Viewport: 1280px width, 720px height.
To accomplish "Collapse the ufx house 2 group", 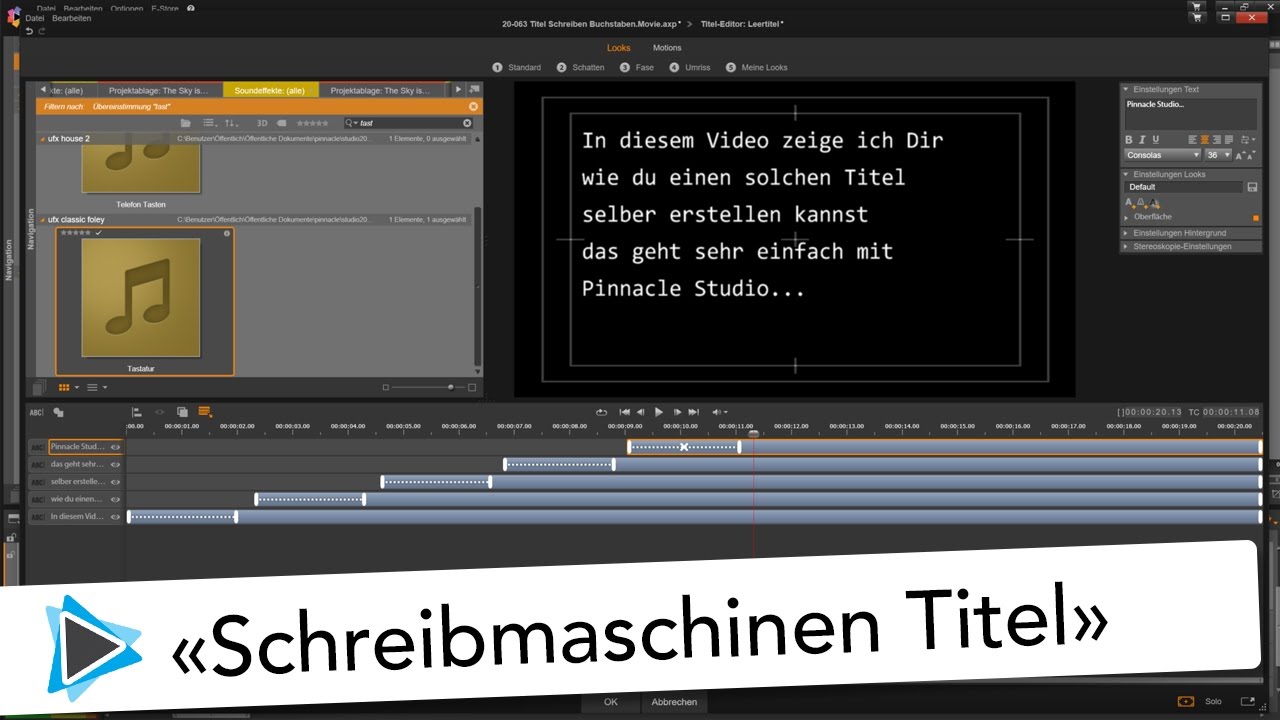I will pos(41,138).
